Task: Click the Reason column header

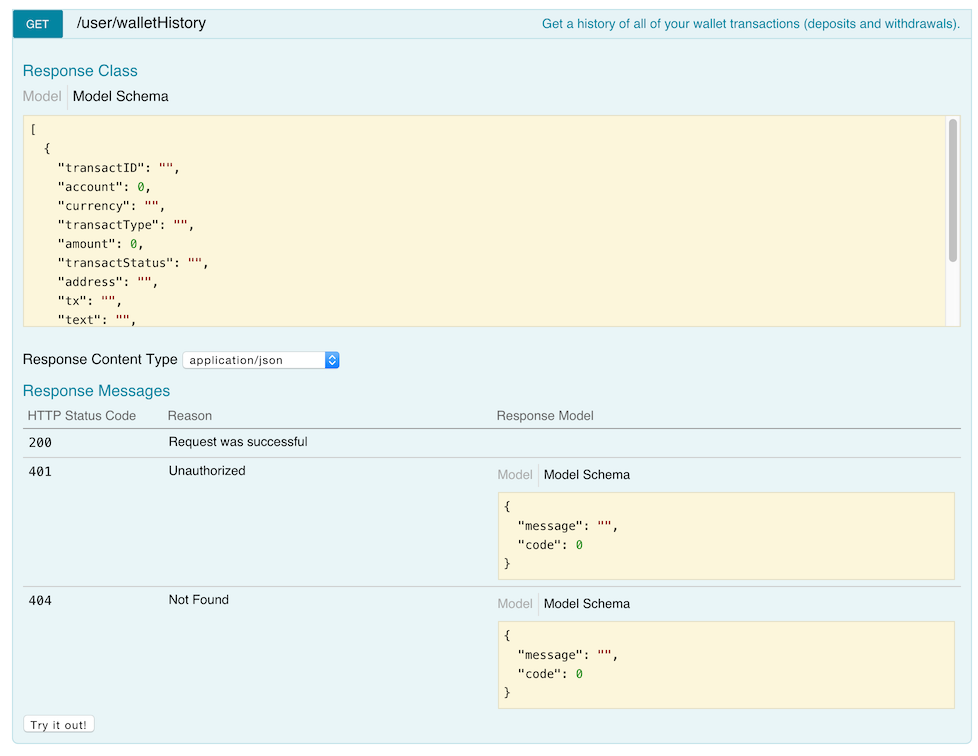Action: (x=190, y=415)
